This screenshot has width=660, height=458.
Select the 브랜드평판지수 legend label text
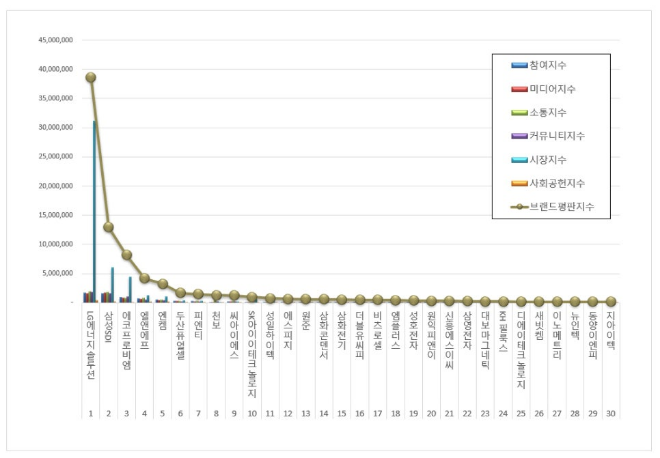point(566,206)
